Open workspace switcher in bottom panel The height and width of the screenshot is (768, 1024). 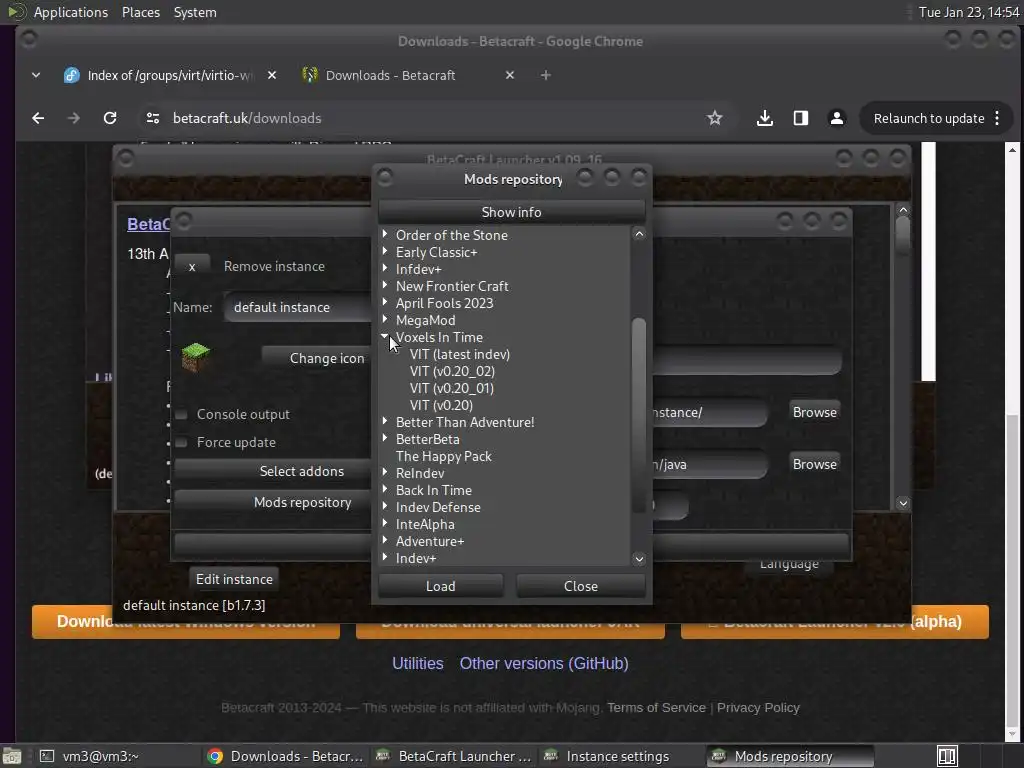pos(948,756)
